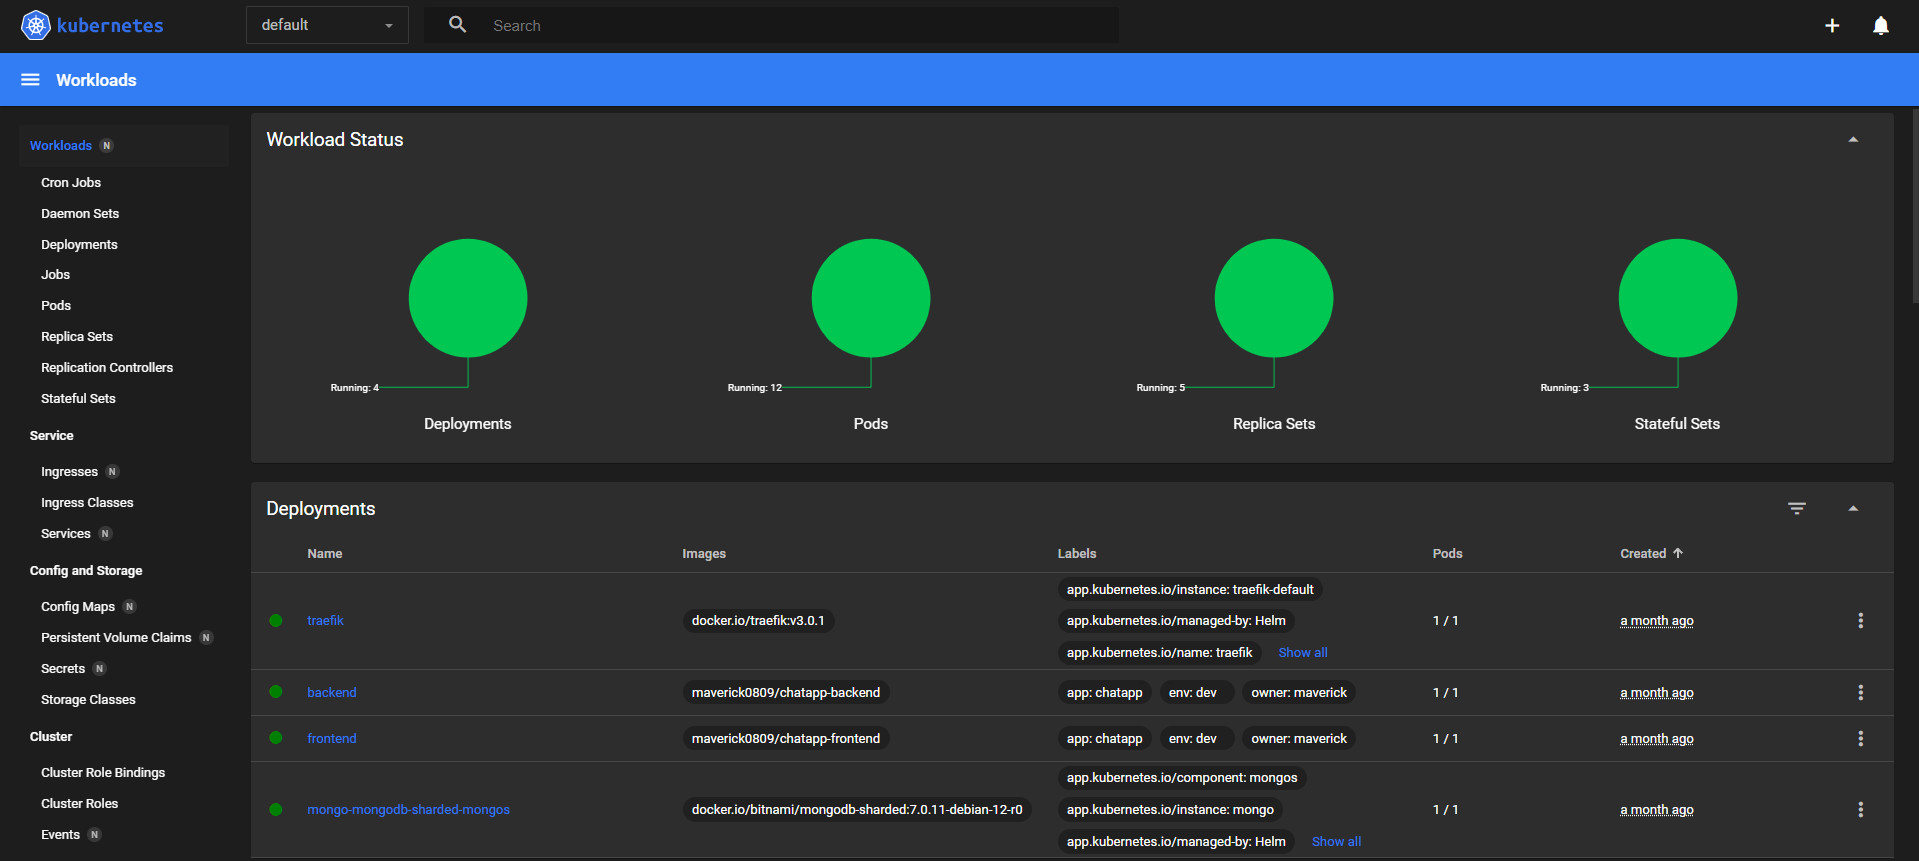Open actions menu for backend deployment
1919x861 pixels.
coord(1861,693)
